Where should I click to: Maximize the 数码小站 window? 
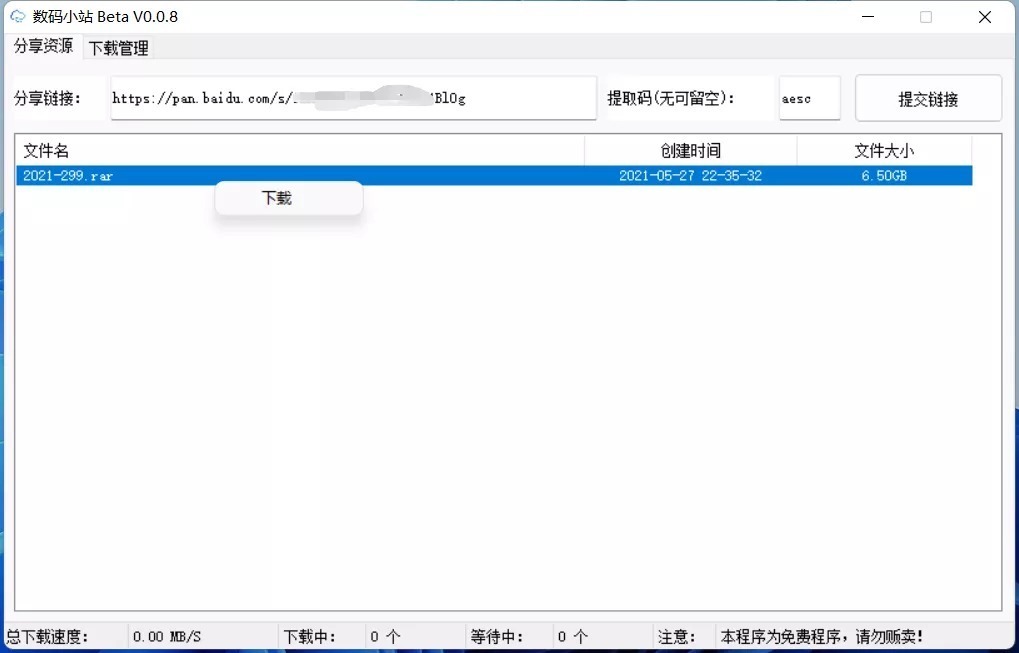click(926, 17)
